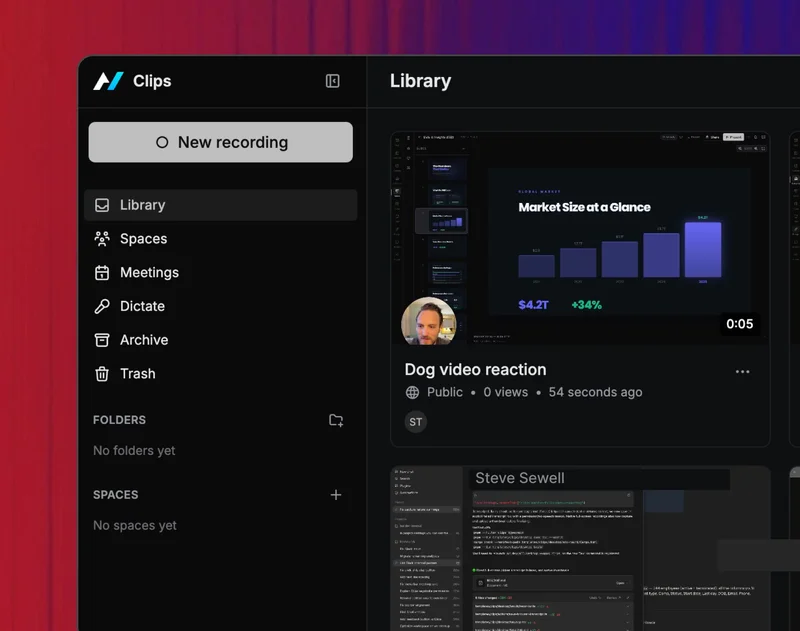The width and height of the screenshot is (800, 631).
Task: Open the Dog video reaction thumbnail
Action: (580, 239)
